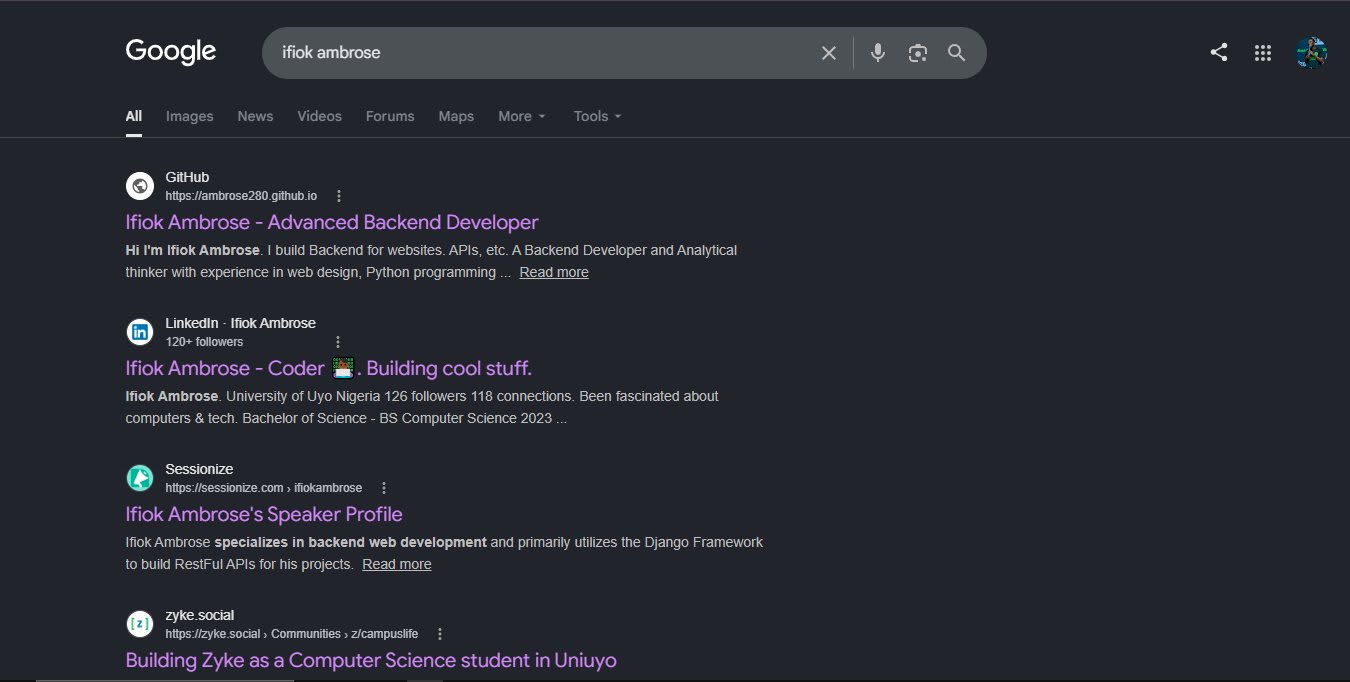The image size is (1350, 682).
Task: Switch to the Images tab
Action: 190,116
